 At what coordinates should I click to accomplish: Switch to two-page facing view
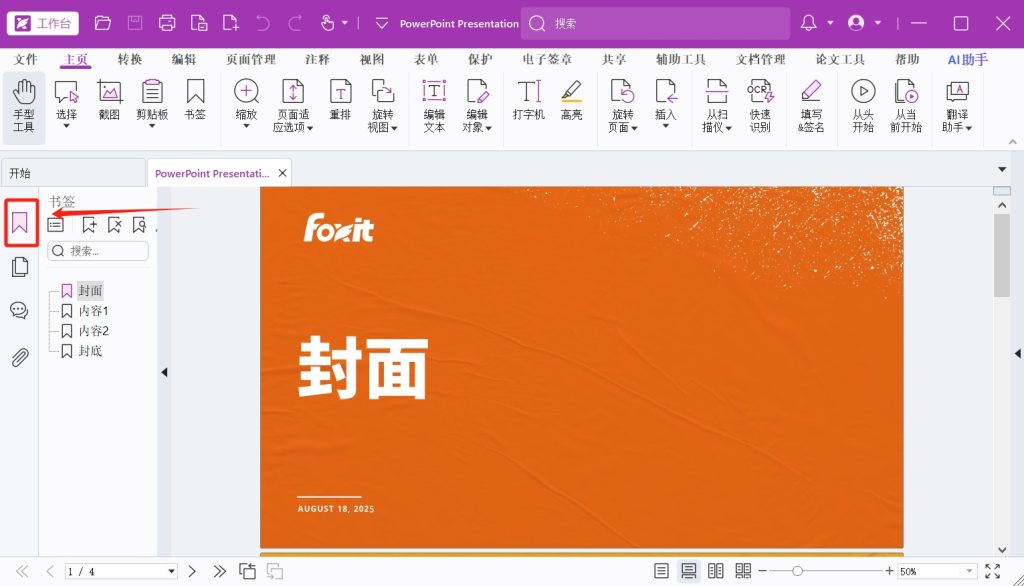715,571
